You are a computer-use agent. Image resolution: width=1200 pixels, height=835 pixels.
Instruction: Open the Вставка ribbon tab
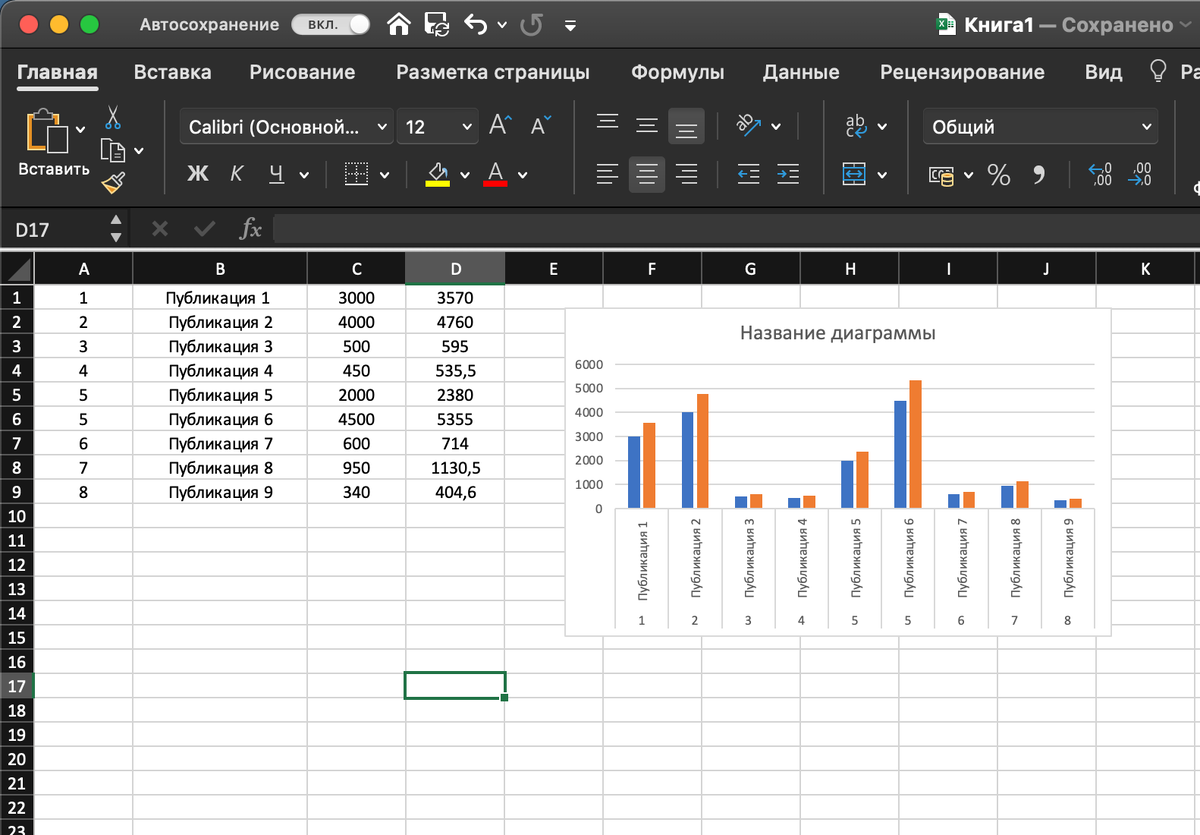coord(172,72)
